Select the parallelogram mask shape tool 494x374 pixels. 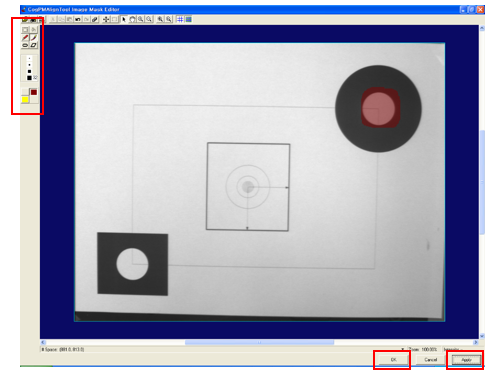click(34, 45)
